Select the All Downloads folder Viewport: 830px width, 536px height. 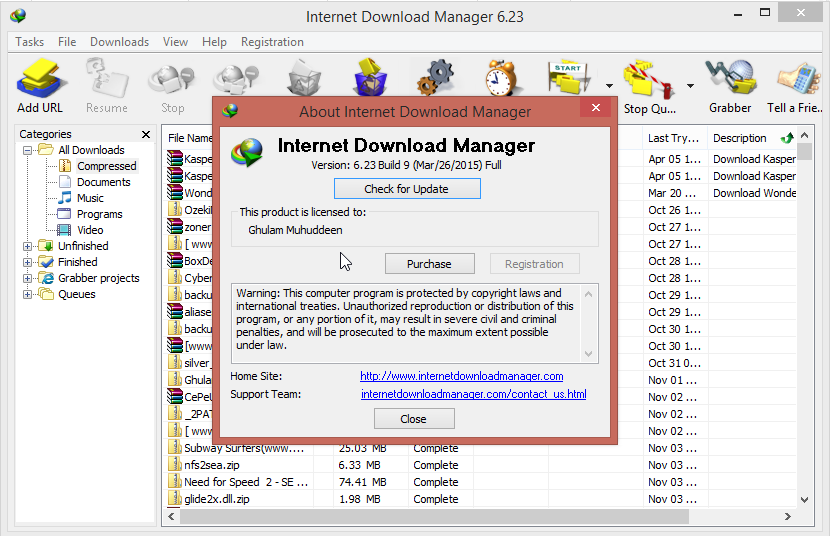point(91,150)
